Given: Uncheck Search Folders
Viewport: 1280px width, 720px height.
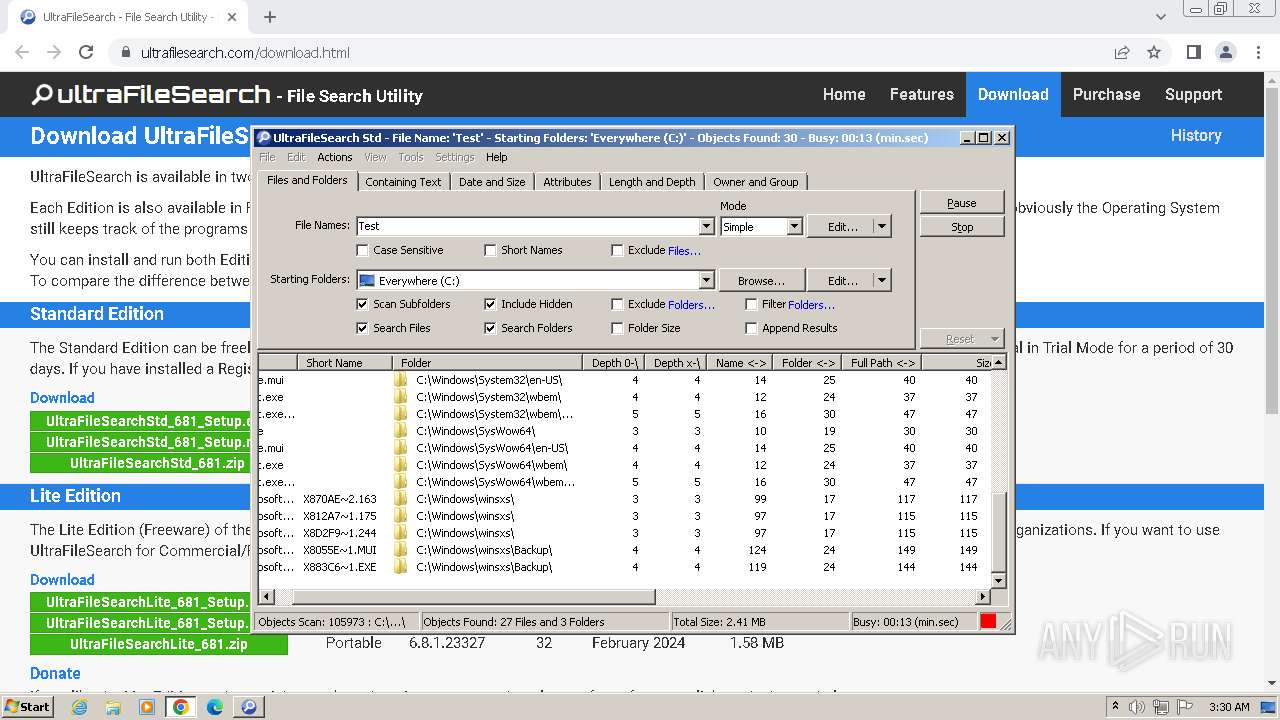Looking at the screenshot, I should pos(491,328).
